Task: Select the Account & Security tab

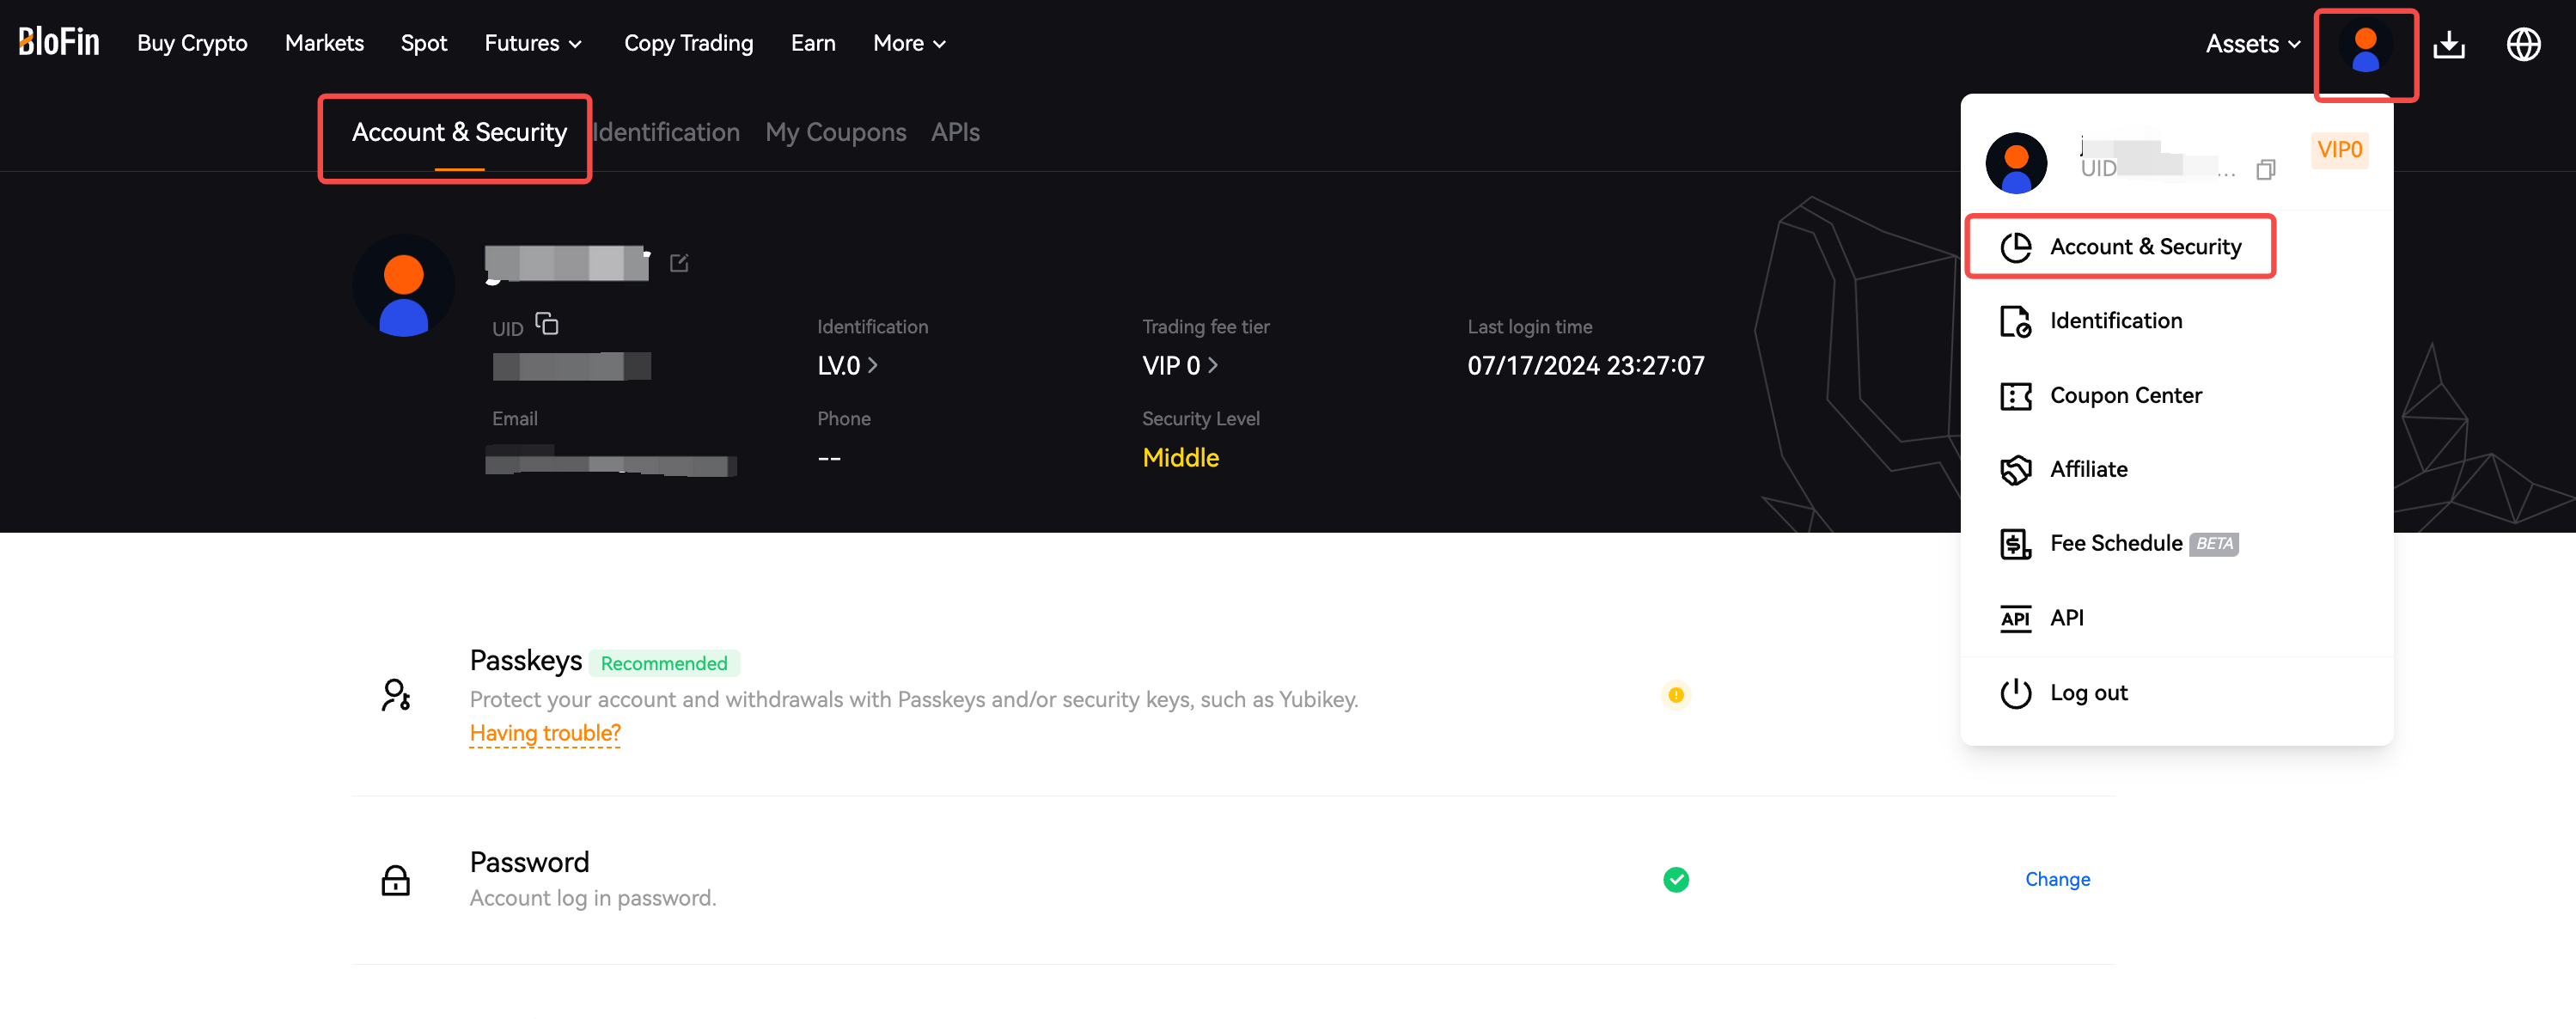Action: tap(459, 133)
